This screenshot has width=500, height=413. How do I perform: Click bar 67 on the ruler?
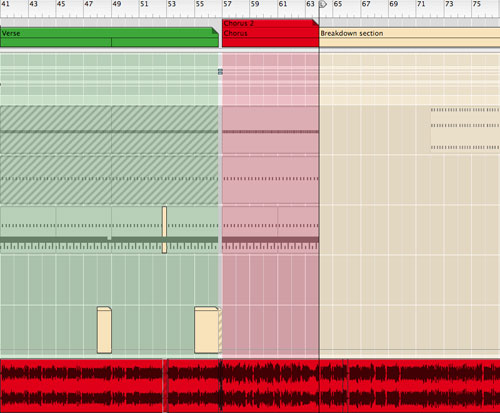click(366, 4)
